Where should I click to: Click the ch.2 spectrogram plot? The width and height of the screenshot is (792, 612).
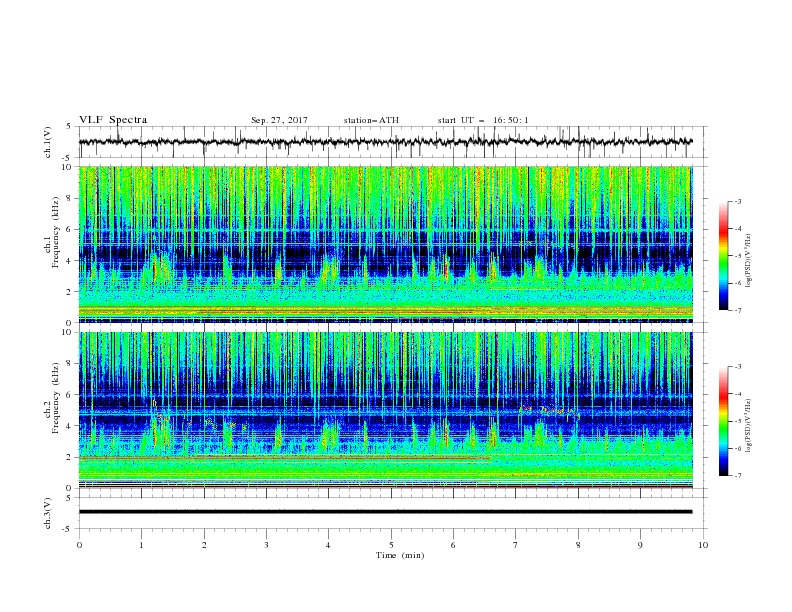(x=386, y=410)
